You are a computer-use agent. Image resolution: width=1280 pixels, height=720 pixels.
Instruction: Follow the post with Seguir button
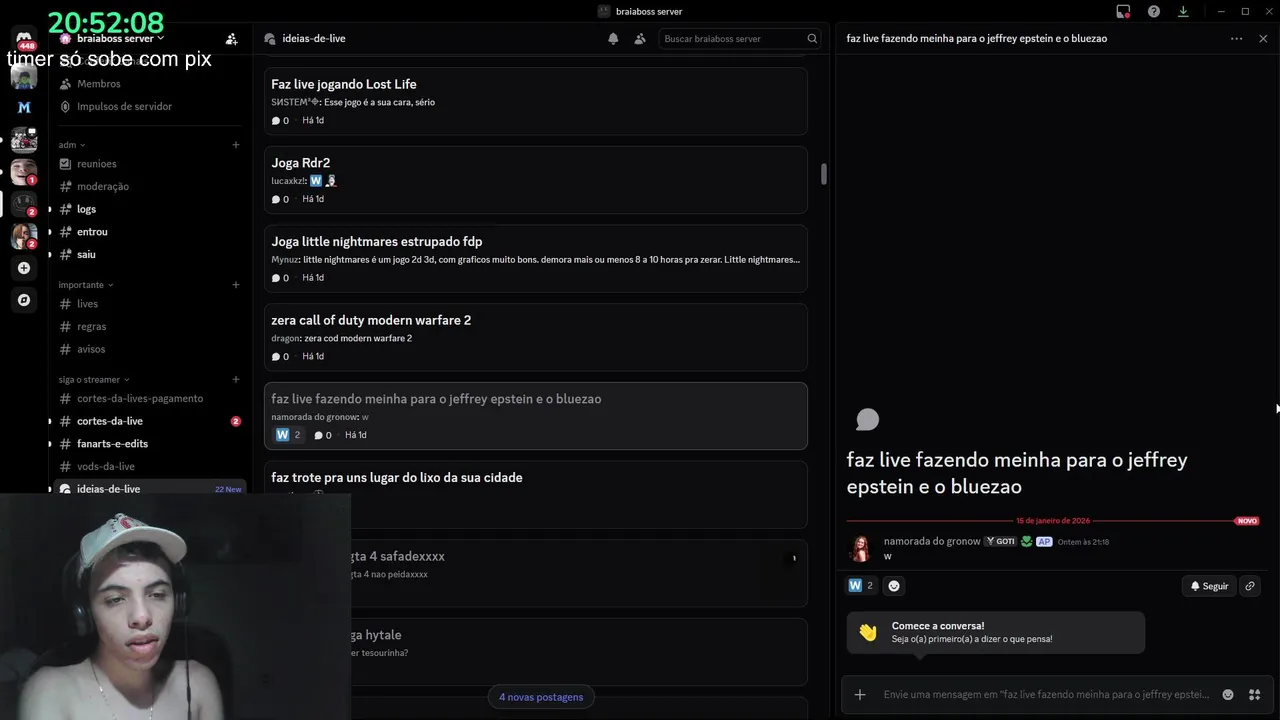coord(1209,586)
